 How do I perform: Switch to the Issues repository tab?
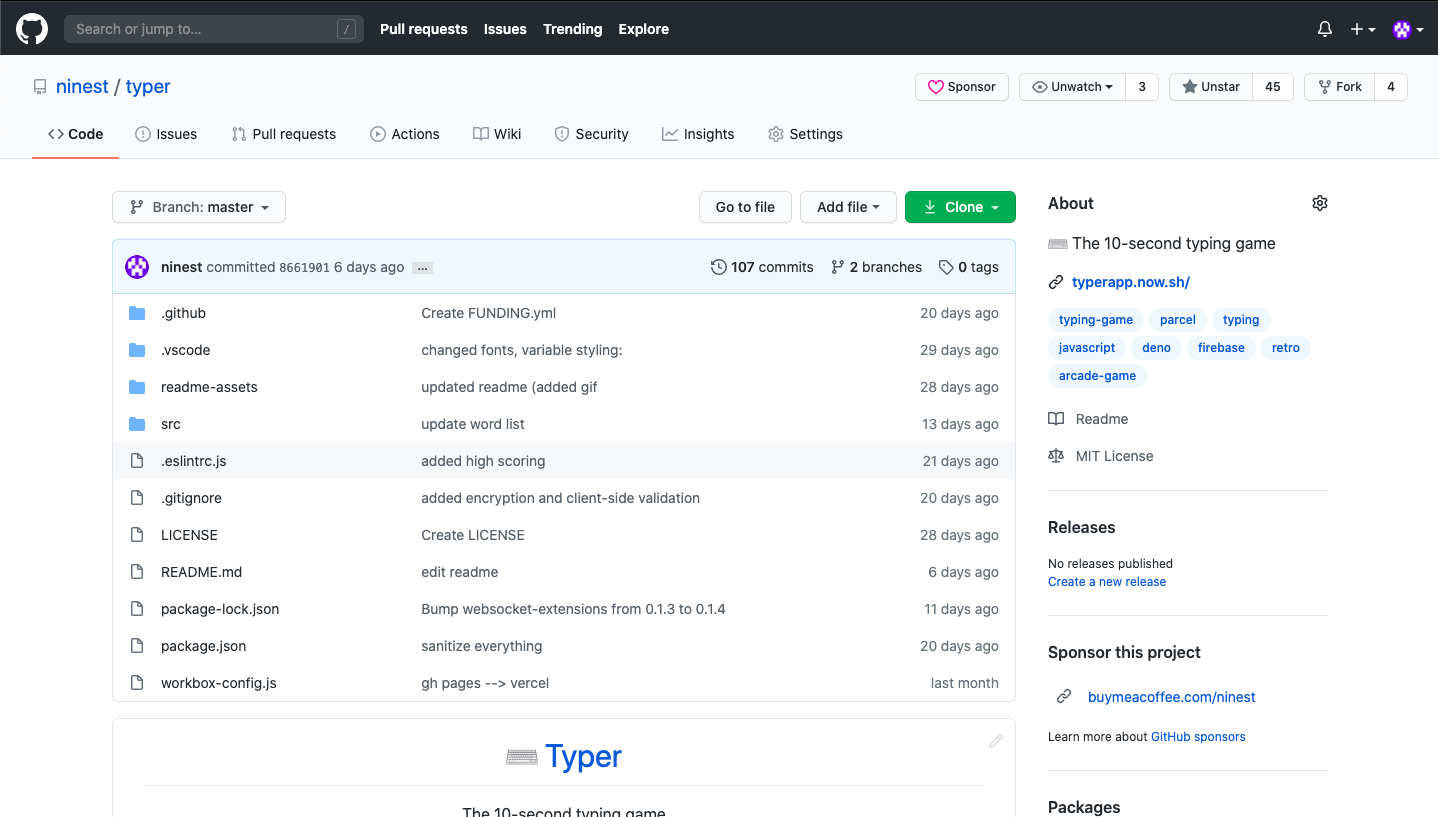click(166, 134)
